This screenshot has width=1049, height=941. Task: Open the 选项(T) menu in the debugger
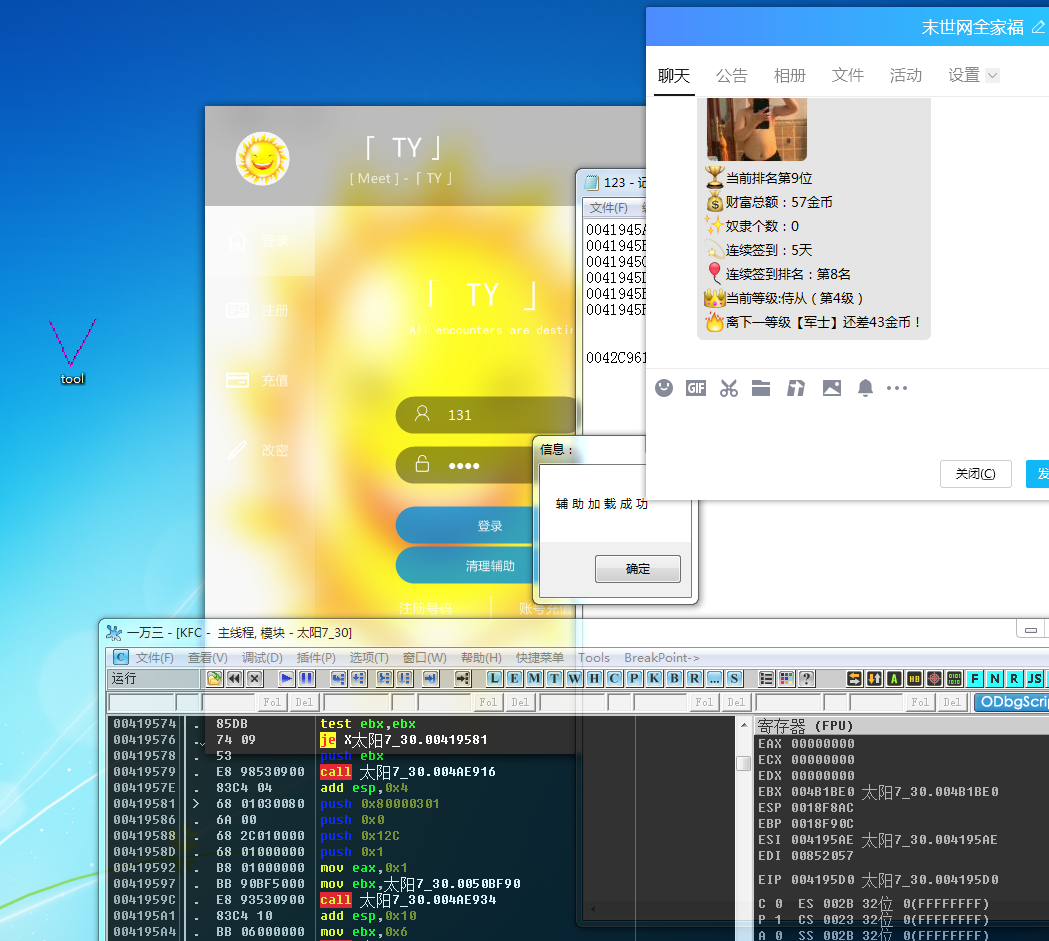[369, 657]
